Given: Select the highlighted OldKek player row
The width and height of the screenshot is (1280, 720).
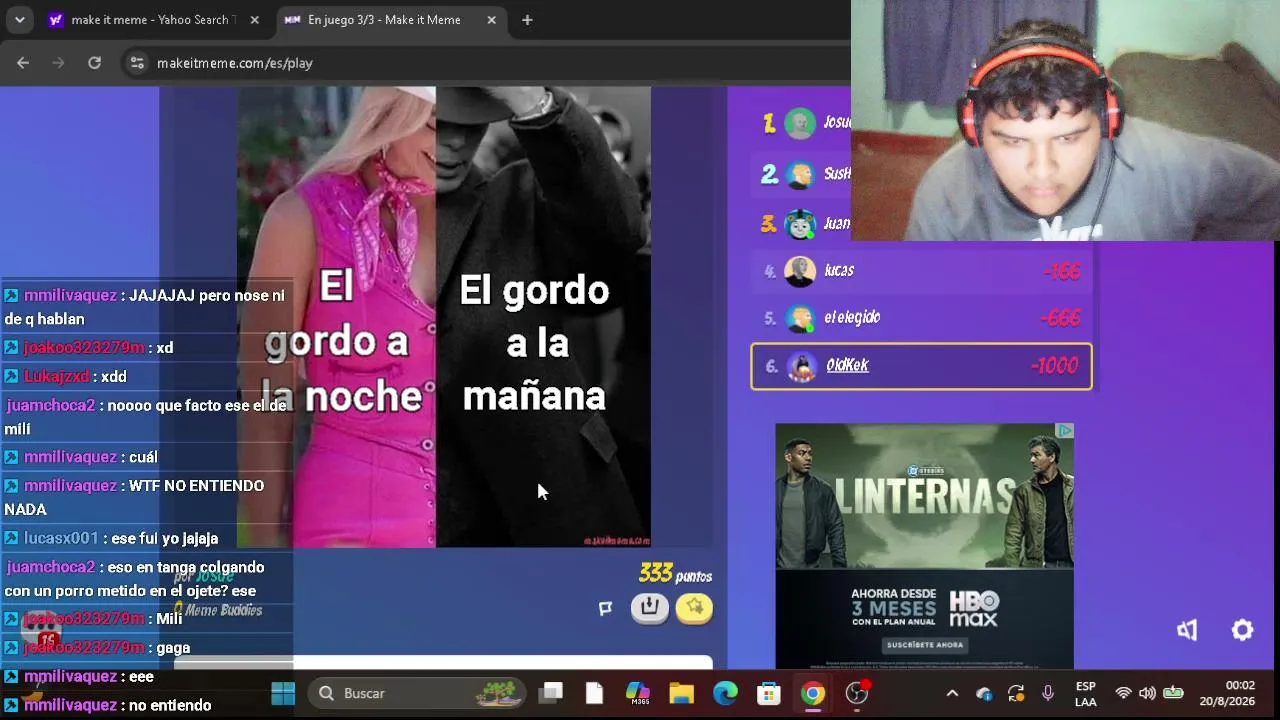Looking at the screenshot, I should [x=921, y=366].
